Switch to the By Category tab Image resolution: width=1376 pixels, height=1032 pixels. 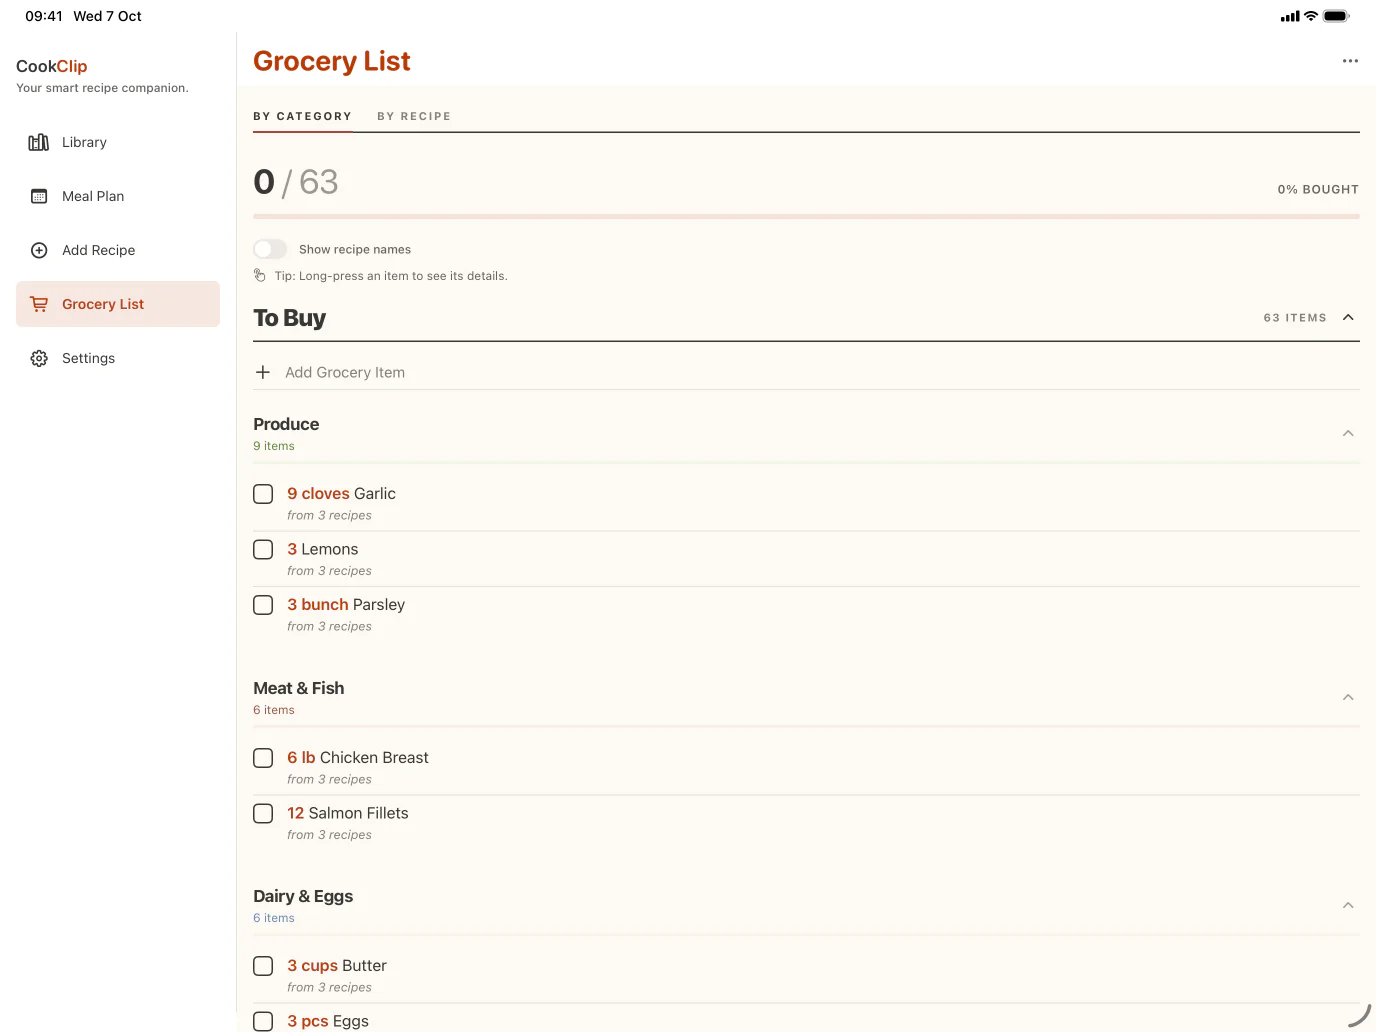click(302, 116)
